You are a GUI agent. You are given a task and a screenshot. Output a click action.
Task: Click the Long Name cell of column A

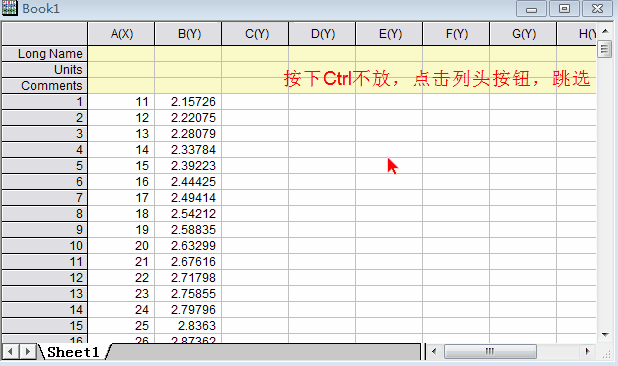pos(121,54)
